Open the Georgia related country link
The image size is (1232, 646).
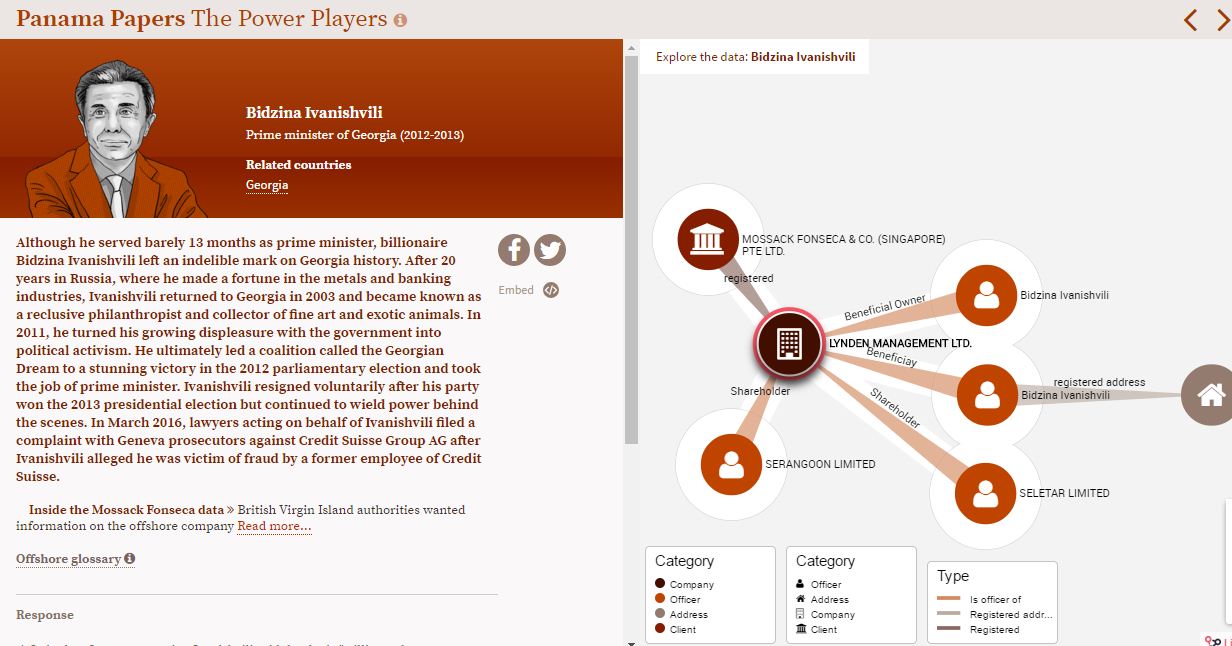[267, 185]
